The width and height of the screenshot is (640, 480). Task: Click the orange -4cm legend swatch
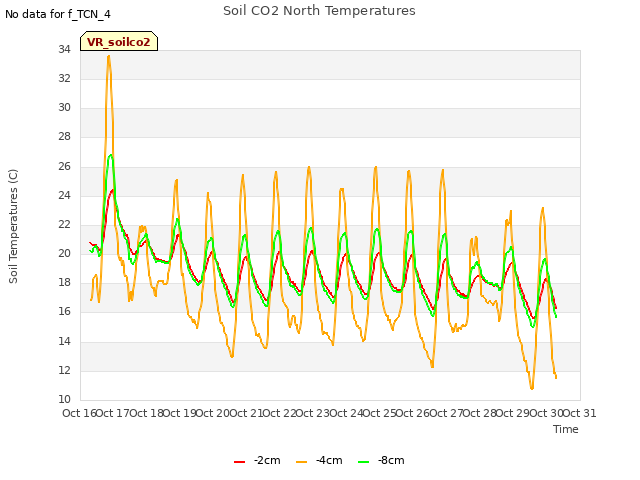(302, 462)
